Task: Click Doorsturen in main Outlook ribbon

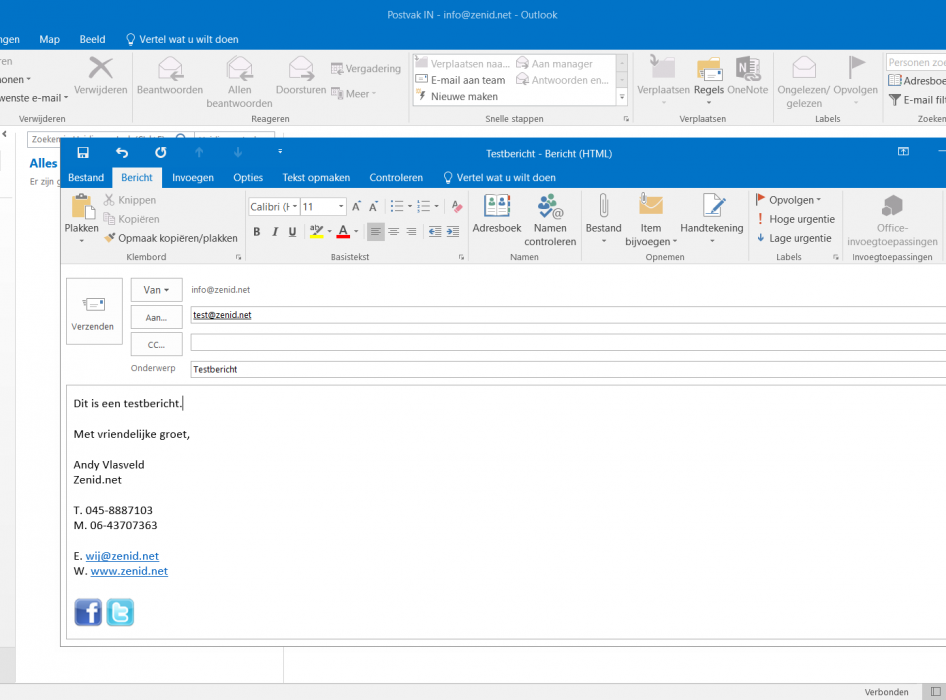Action: click(x=301, y=76)
